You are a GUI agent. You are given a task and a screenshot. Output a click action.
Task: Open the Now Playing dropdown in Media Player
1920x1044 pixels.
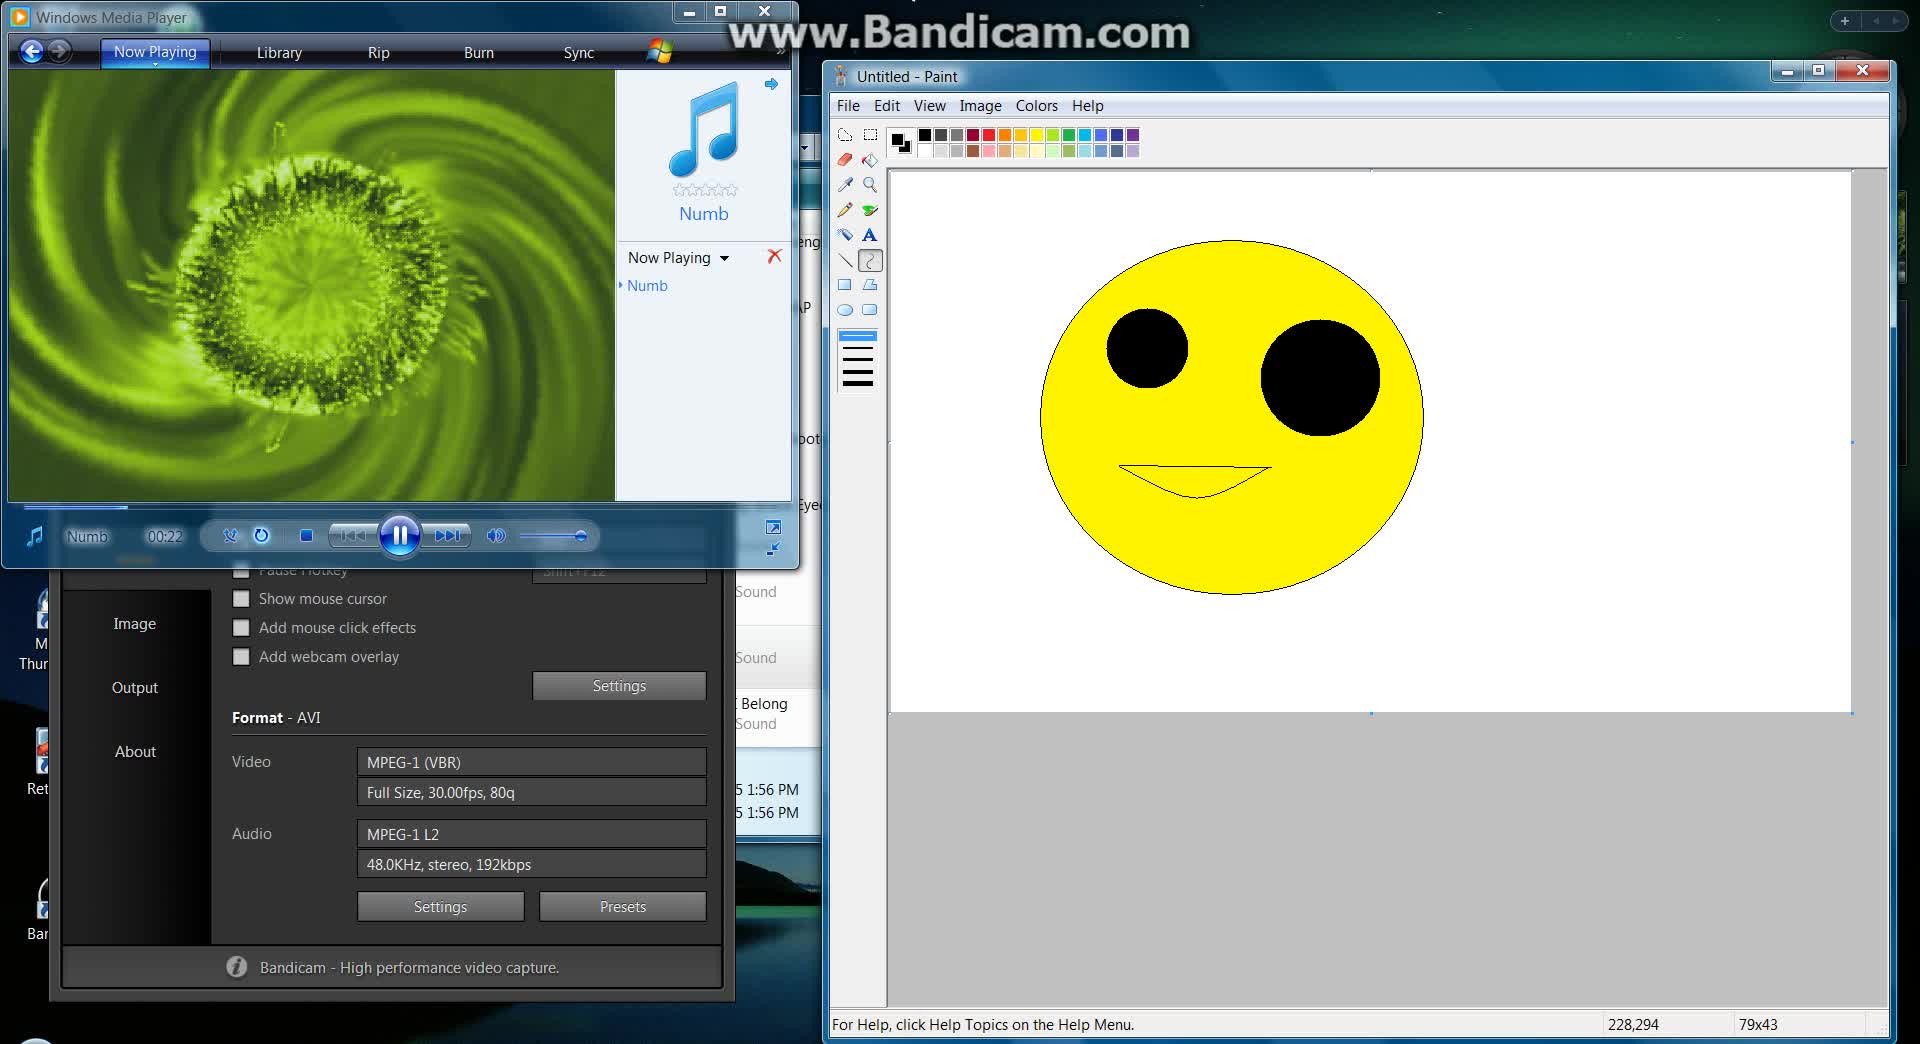(677, 257)
